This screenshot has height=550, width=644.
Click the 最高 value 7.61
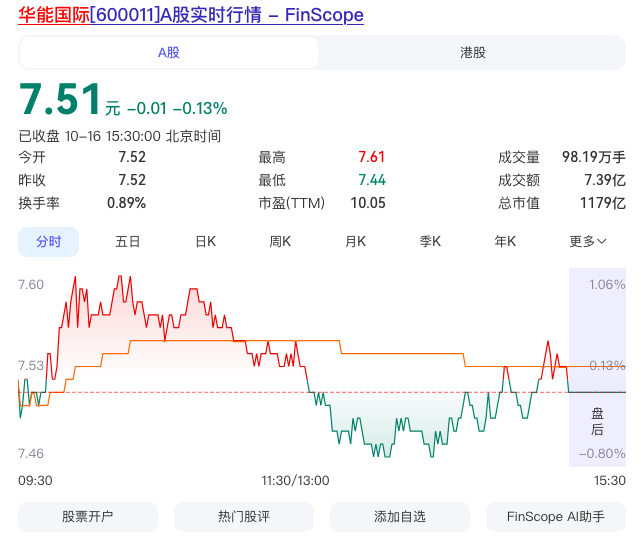click(x=372, y=157)
